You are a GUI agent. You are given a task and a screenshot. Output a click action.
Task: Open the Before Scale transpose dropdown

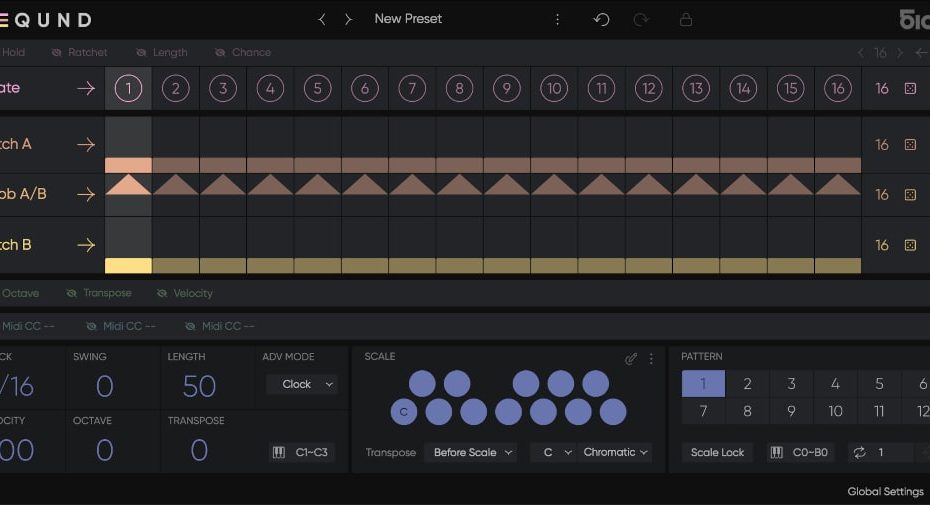(x=470, y=452)
